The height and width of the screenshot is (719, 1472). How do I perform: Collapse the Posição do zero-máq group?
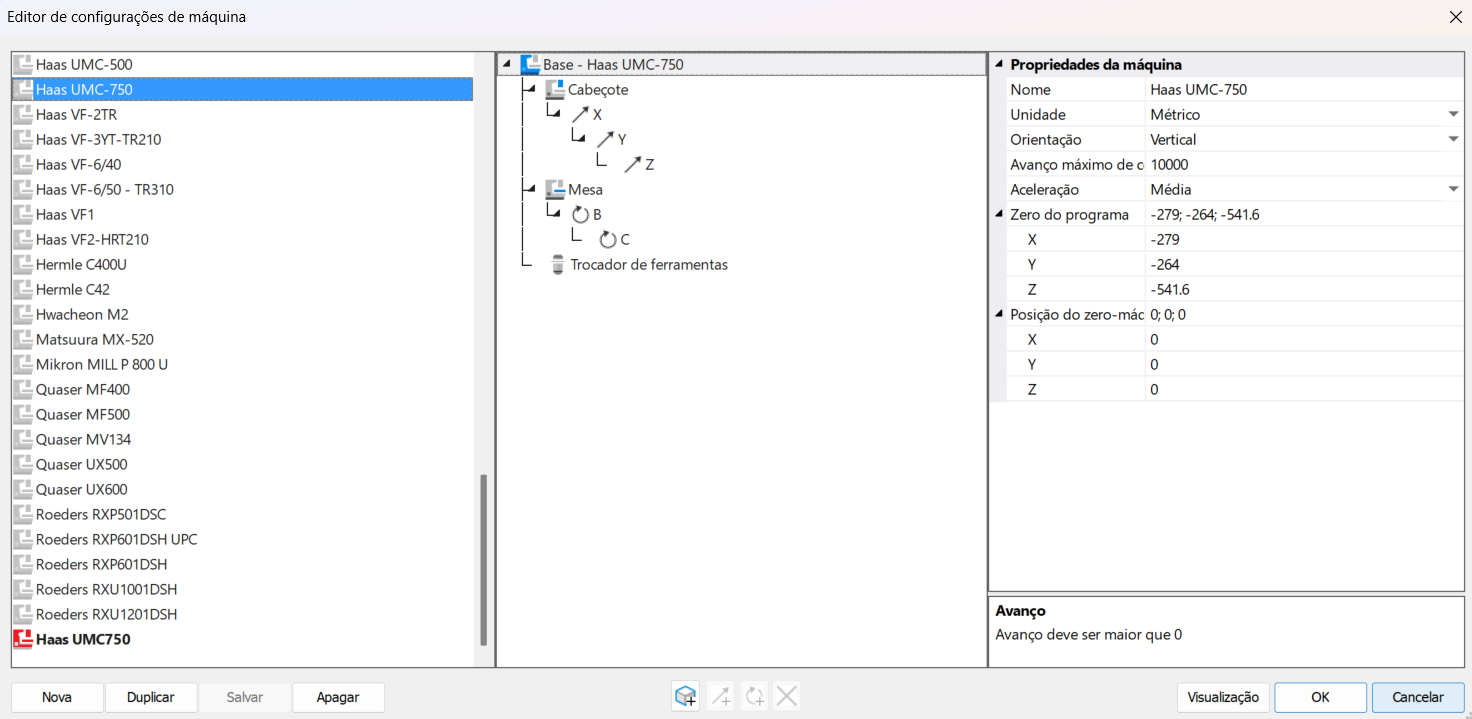tap(998, 314)
